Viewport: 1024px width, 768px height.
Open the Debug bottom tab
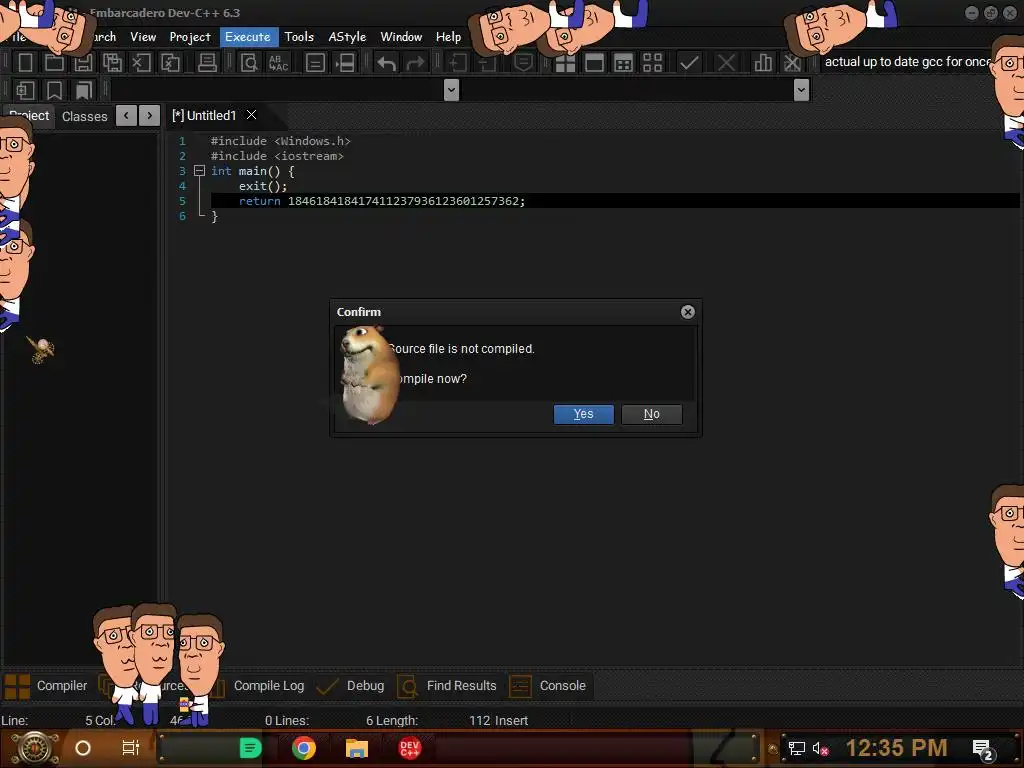[351, 686]
